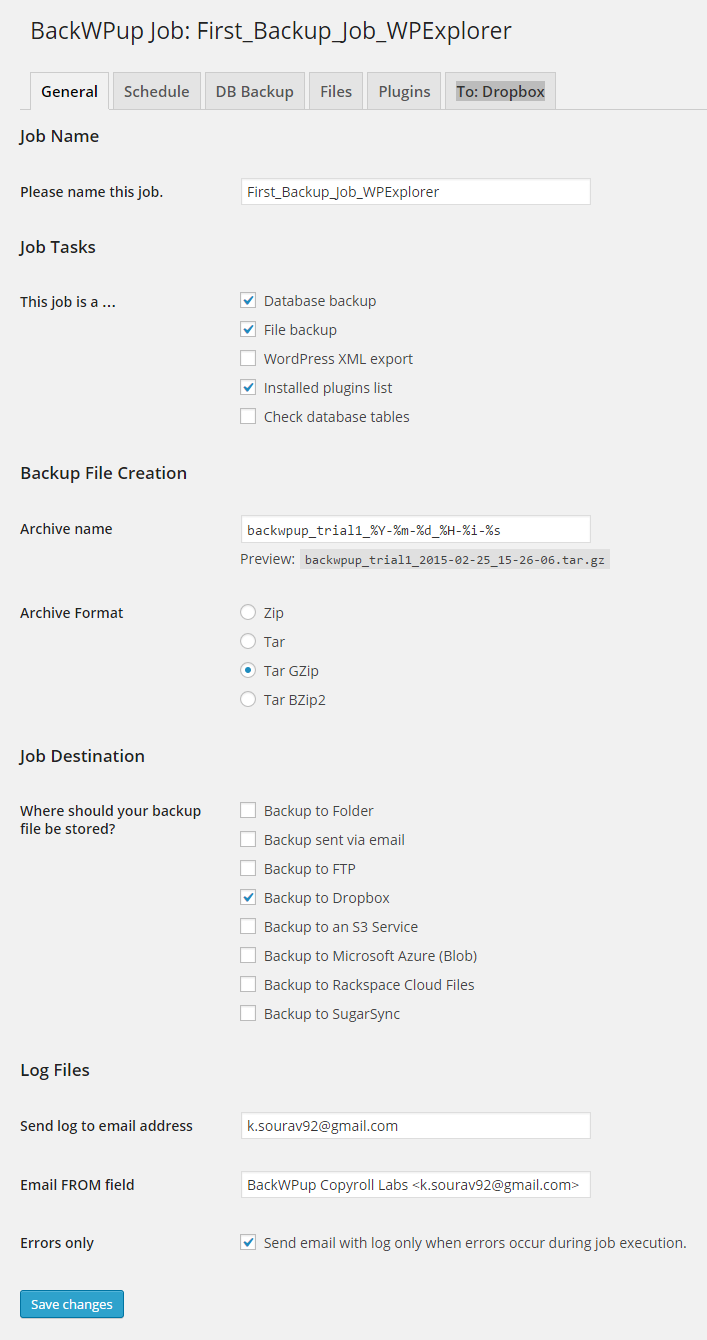Switch to the Schedule tab

[x=156, y=91]
